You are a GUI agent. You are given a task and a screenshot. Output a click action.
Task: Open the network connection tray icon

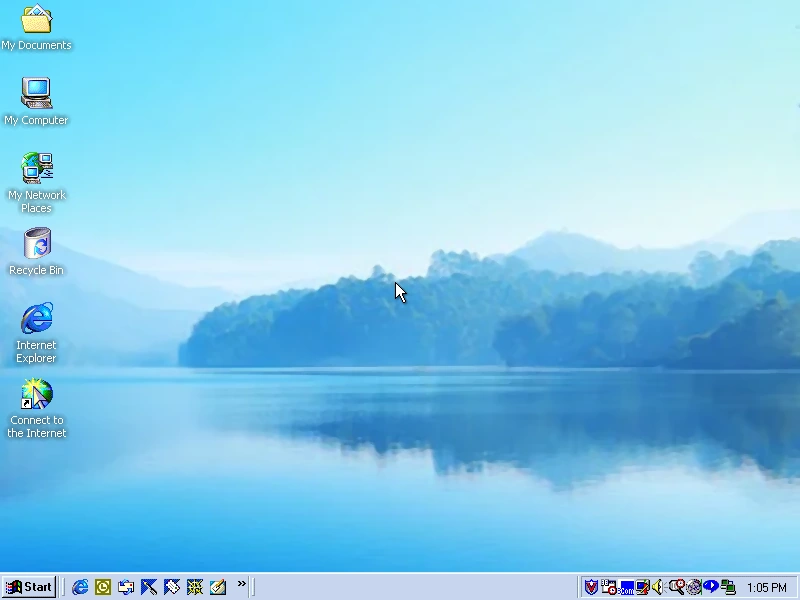(x=728, y=587)
